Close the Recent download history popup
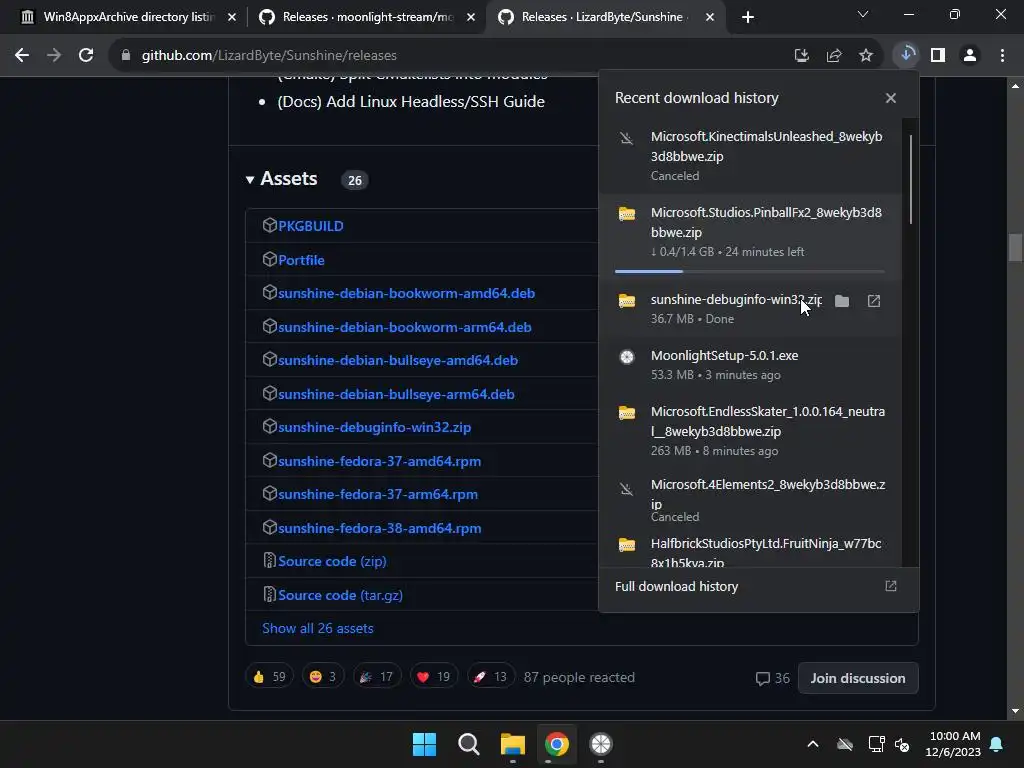The height and width of the screenshot is (768, 1024). [x=891, y=98]
